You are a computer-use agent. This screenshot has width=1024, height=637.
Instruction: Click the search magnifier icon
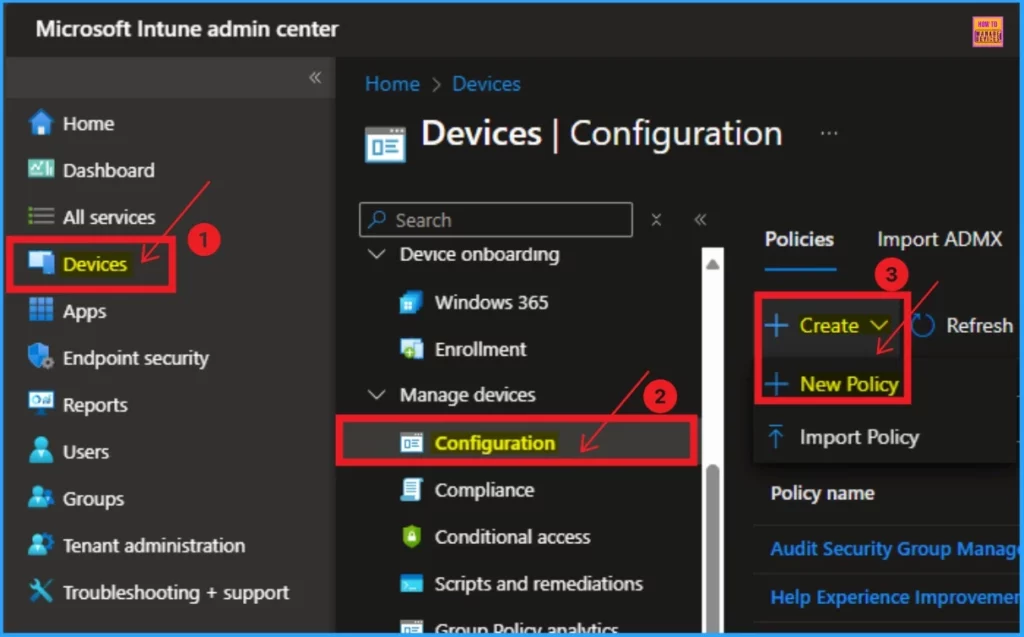click(376, 219)
